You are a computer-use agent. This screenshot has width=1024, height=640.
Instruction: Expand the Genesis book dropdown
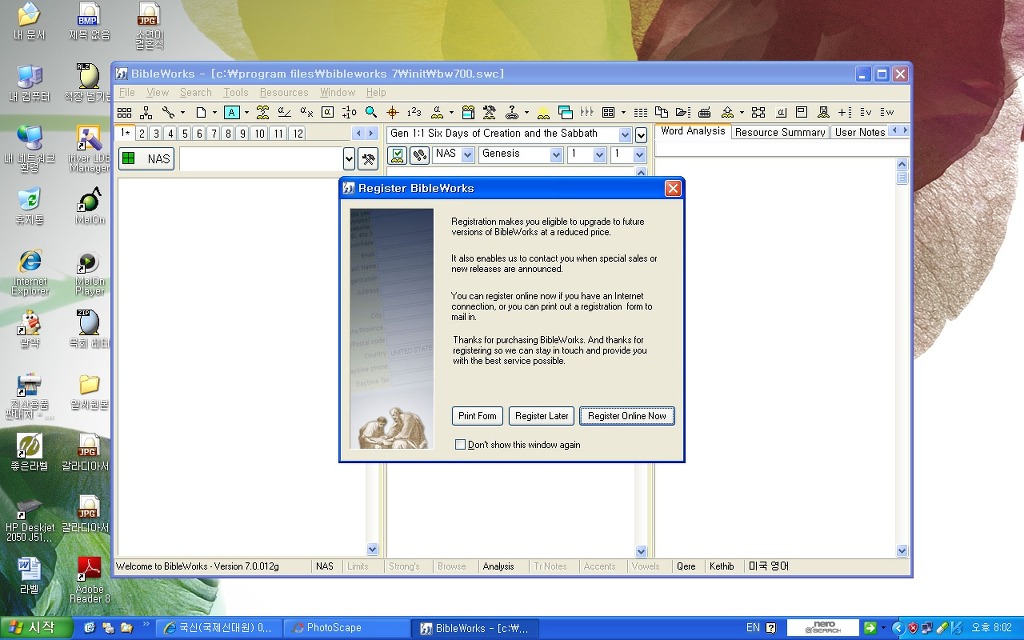[x=555, y=155]
